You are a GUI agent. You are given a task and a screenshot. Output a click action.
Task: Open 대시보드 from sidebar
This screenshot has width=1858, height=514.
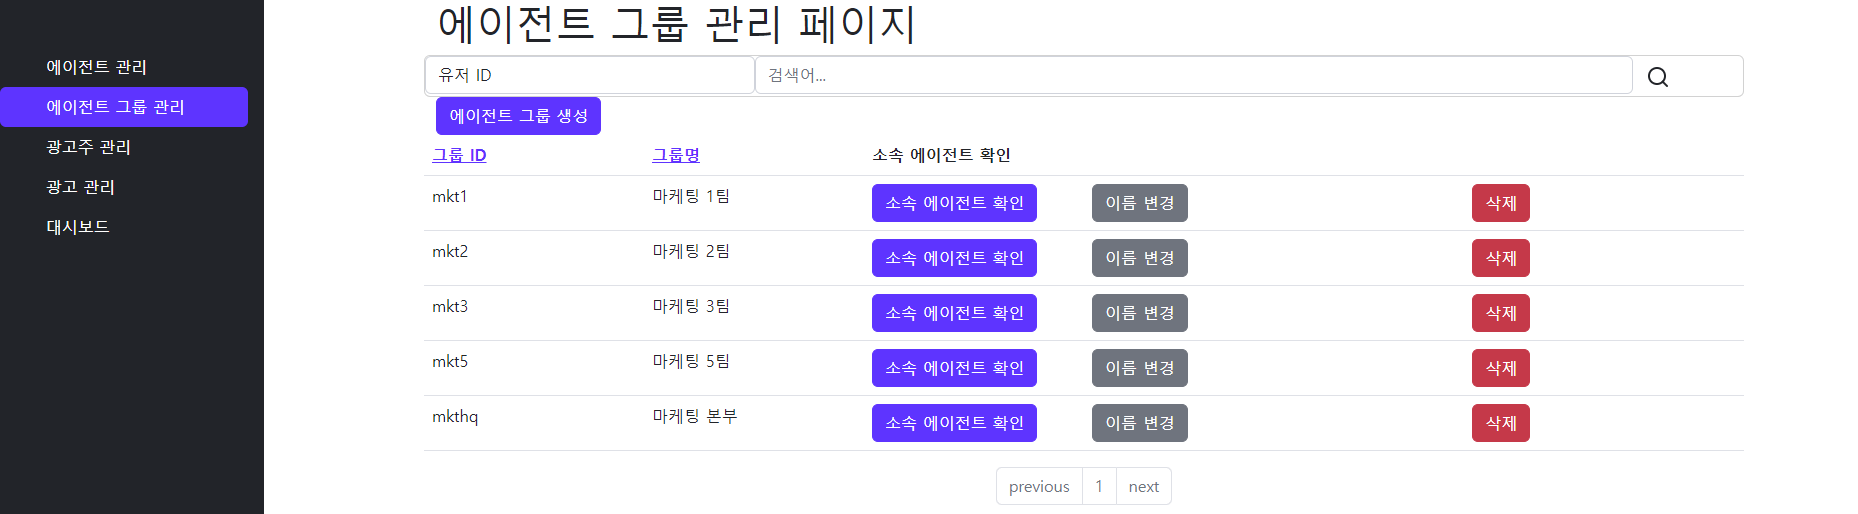78,227
